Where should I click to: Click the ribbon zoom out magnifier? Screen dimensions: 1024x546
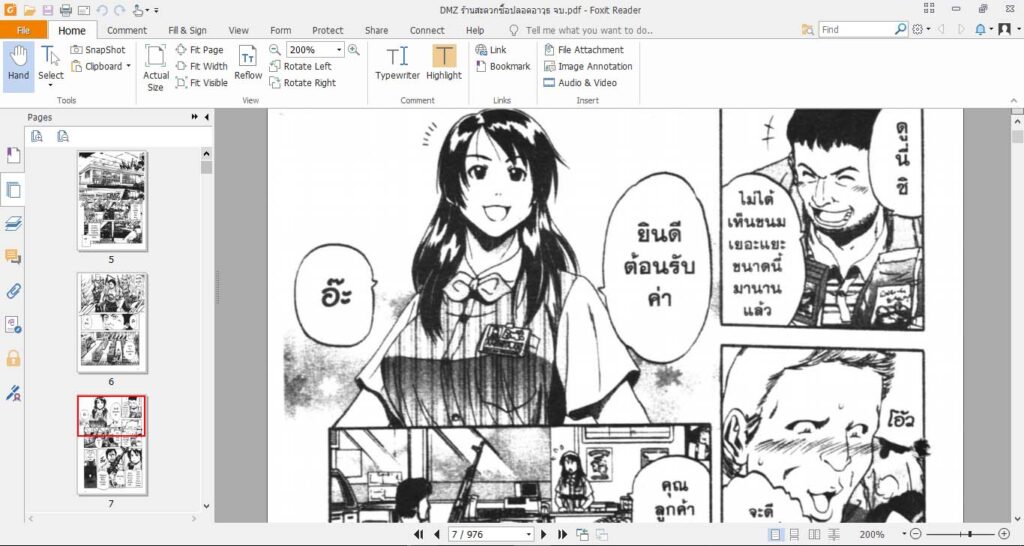coord(275,50)
